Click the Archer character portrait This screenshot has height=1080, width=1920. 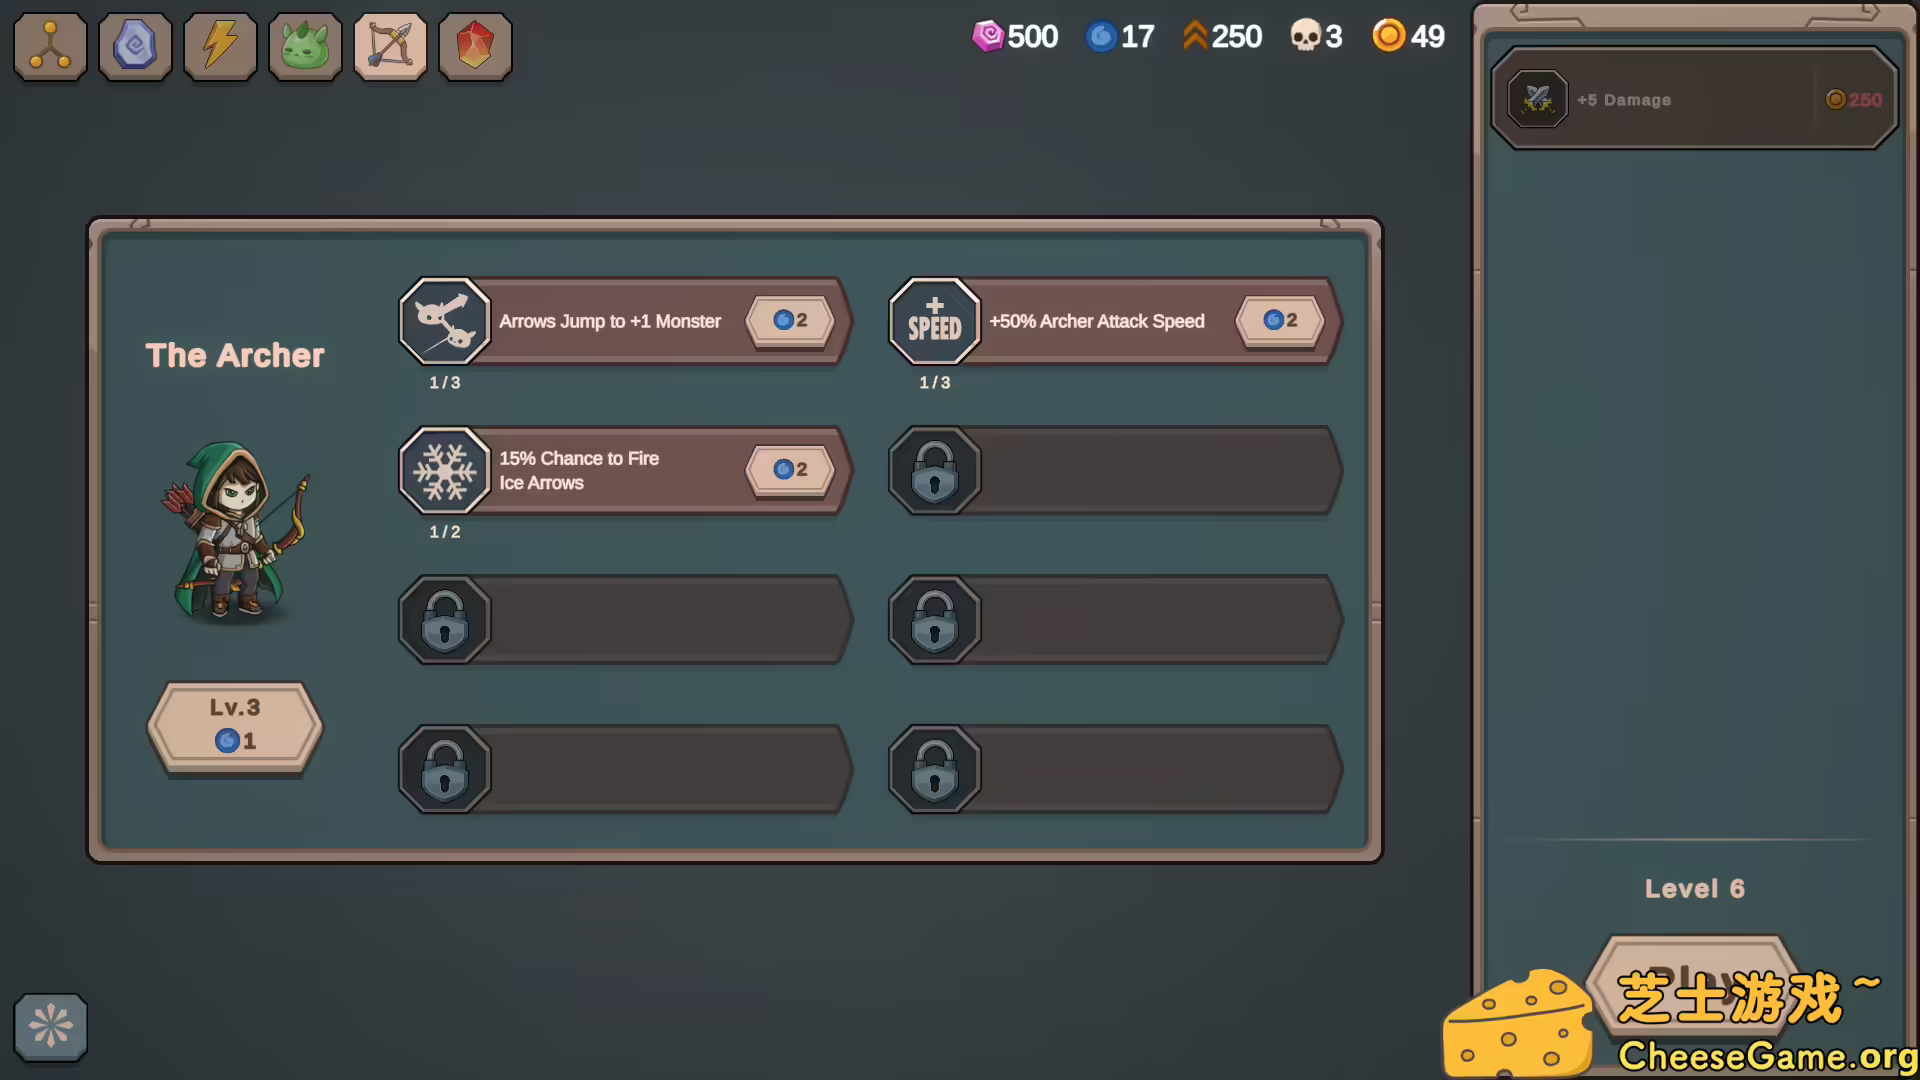click(x=237, y=530)
